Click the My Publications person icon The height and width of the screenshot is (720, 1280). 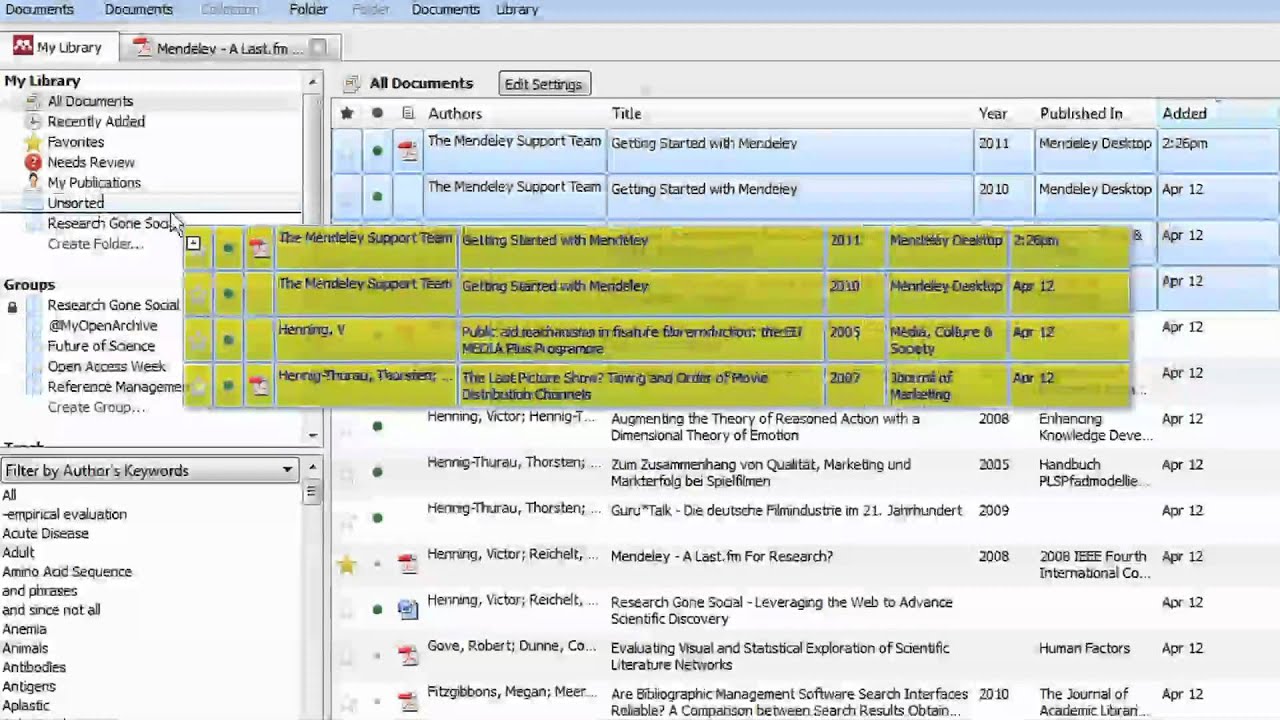point(33,182)
